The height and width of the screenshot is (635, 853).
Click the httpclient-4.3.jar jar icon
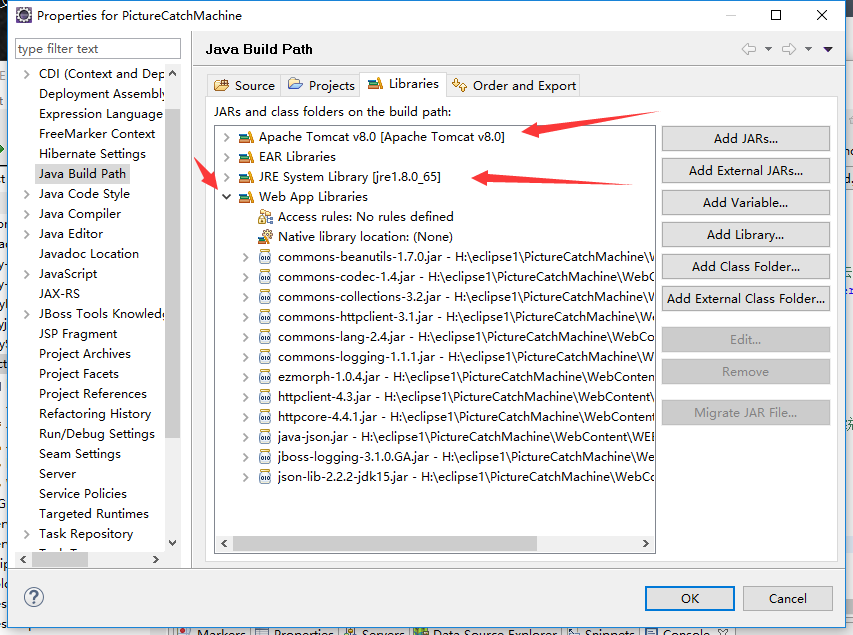265,397
